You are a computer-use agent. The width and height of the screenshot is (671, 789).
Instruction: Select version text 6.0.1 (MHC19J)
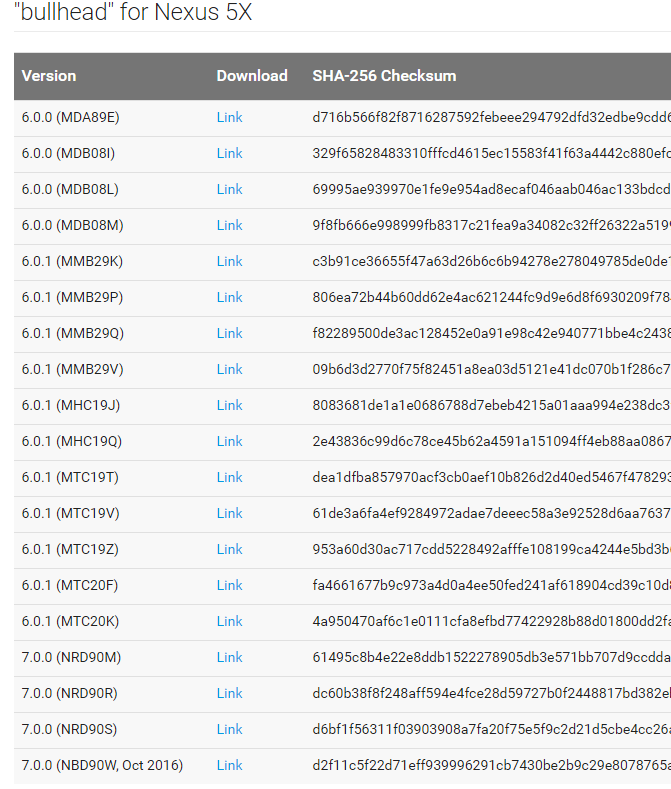coord(71,405)
